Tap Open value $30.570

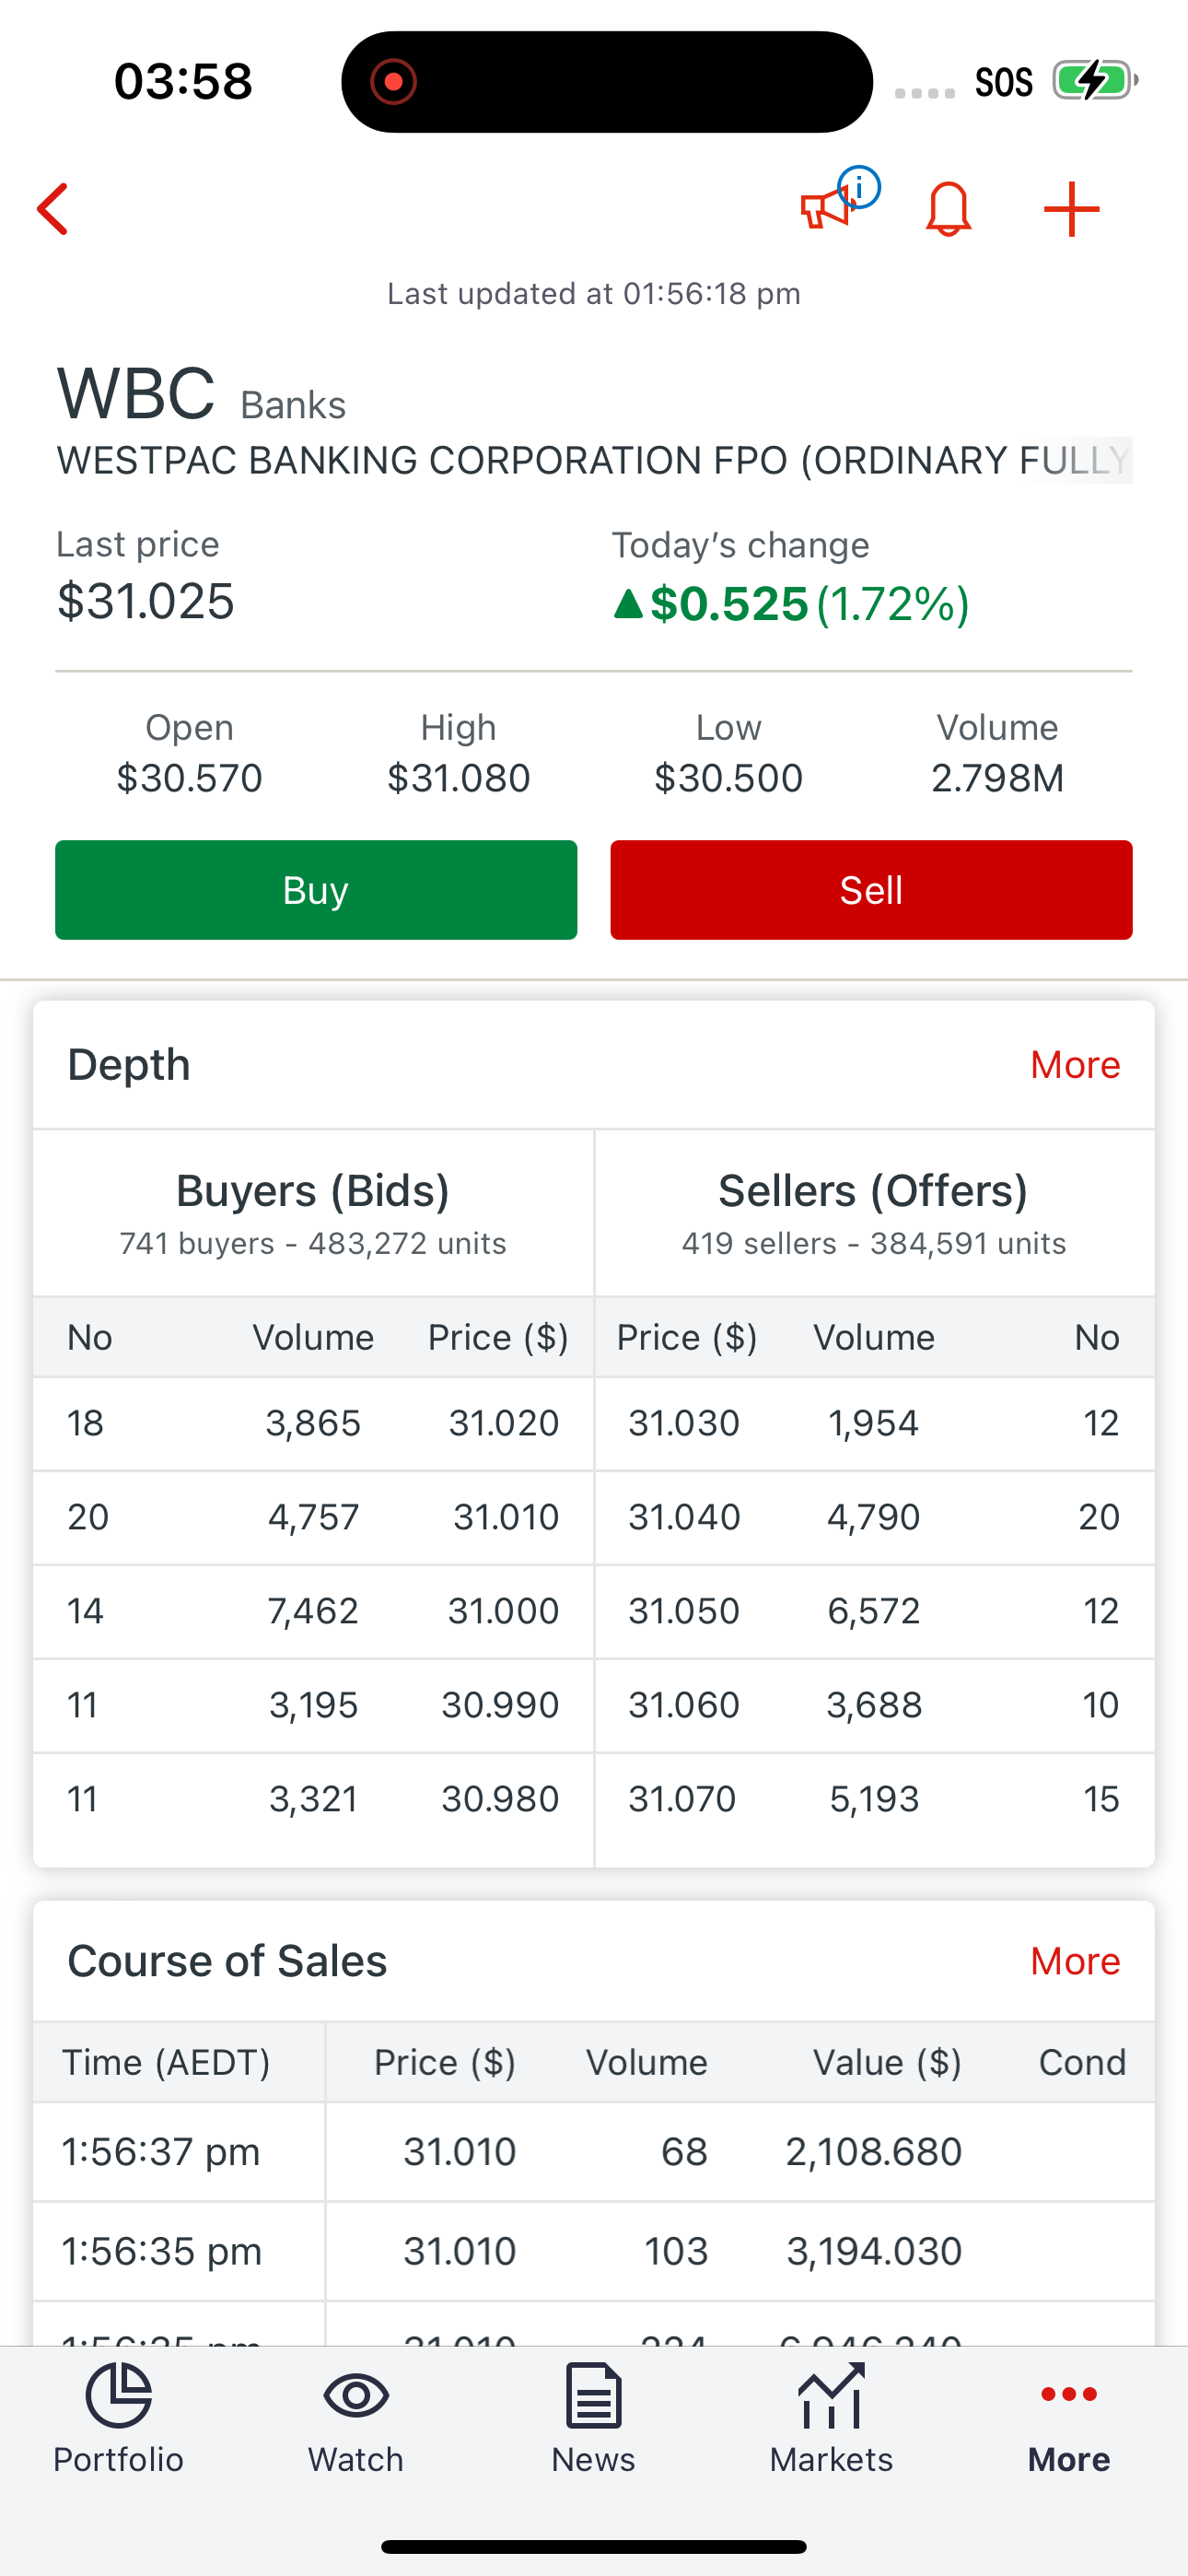point(189,778)
